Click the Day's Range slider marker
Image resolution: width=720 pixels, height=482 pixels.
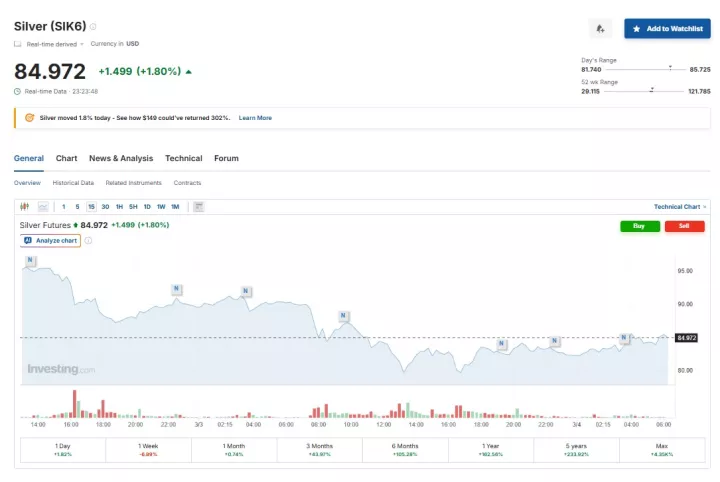point(670,68)
